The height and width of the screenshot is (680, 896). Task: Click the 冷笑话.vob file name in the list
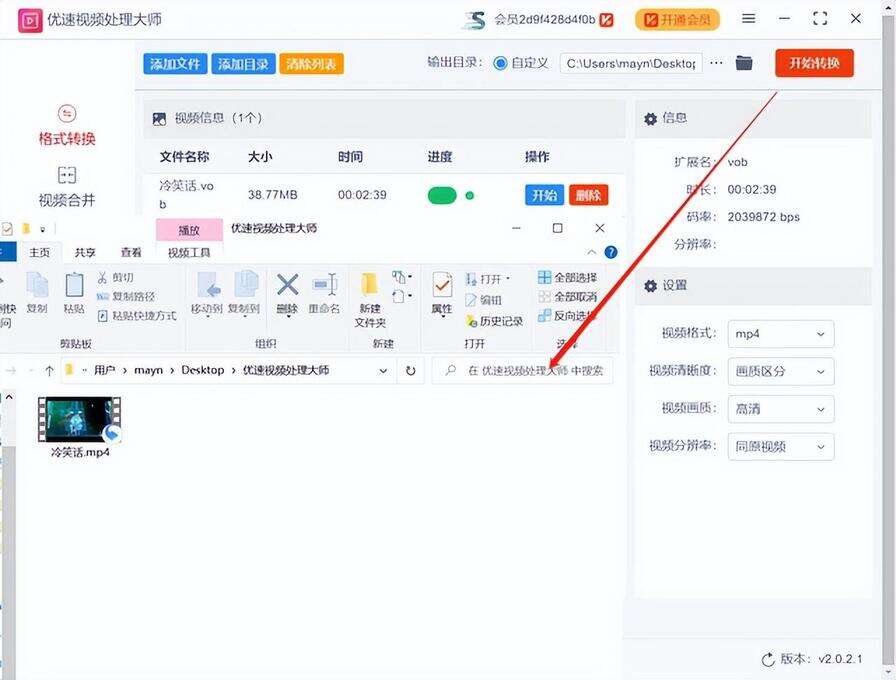point(186,194)
